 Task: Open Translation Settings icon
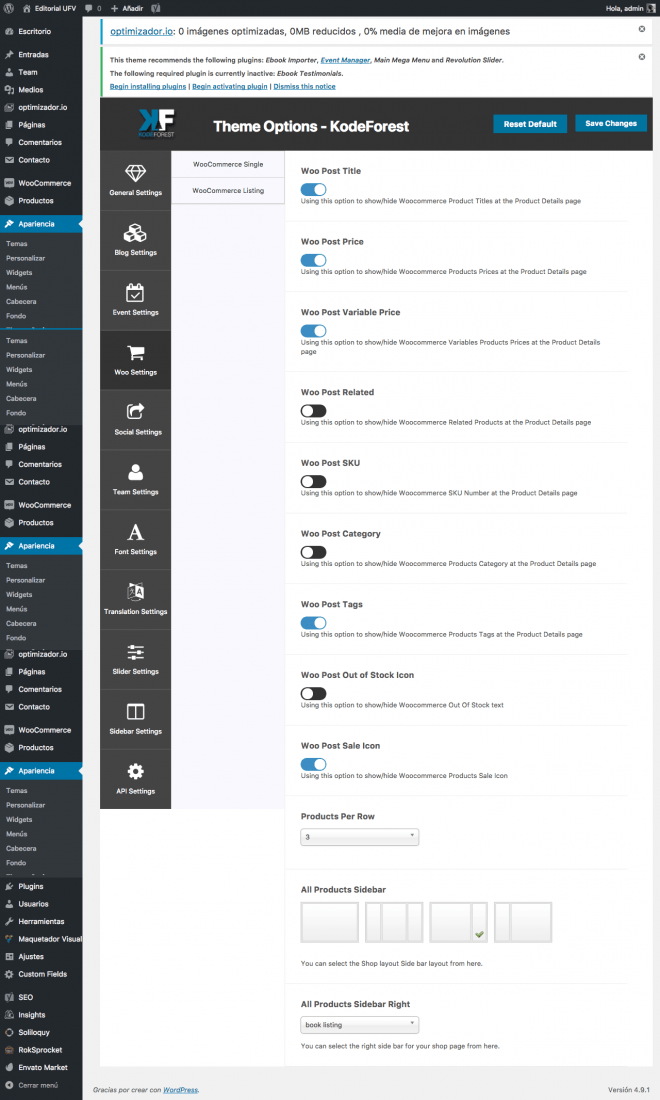[135, 591]
